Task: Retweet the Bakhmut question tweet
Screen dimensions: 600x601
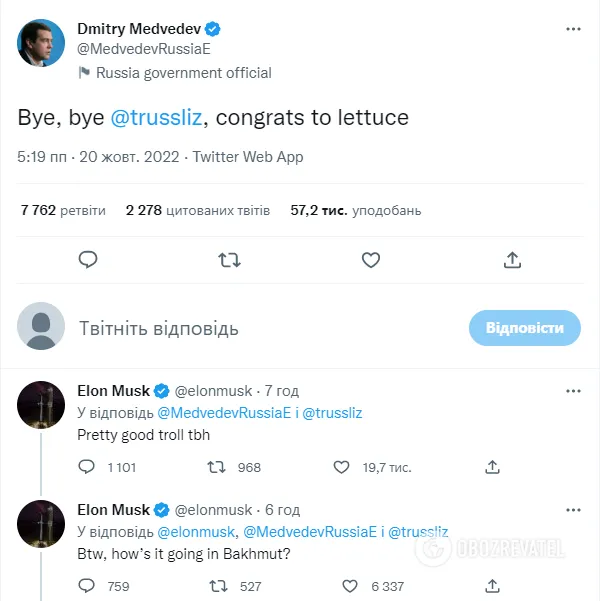Action: pyautogui.click(x=215, y=586)
